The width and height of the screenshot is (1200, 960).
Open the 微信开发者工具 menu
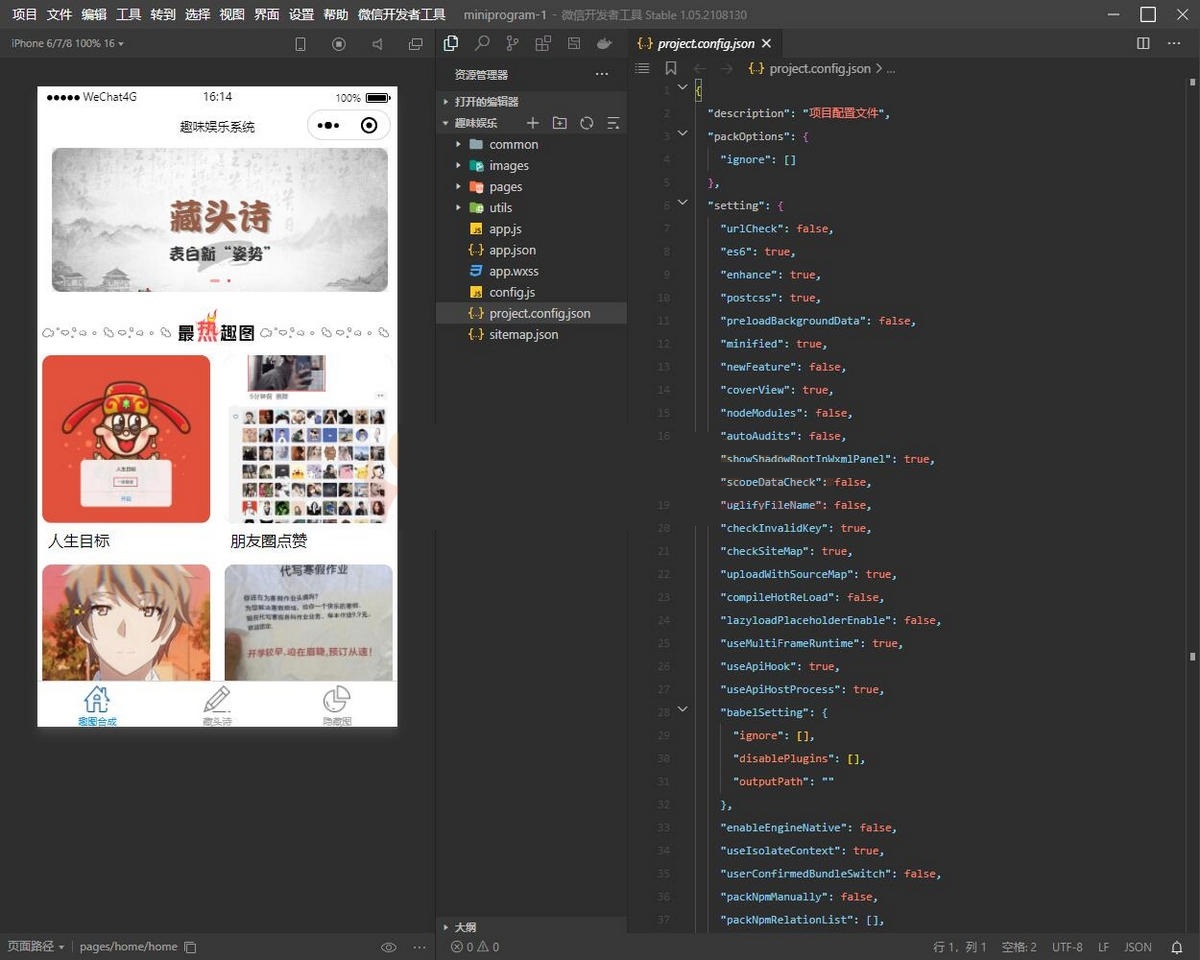click(402, 15)
